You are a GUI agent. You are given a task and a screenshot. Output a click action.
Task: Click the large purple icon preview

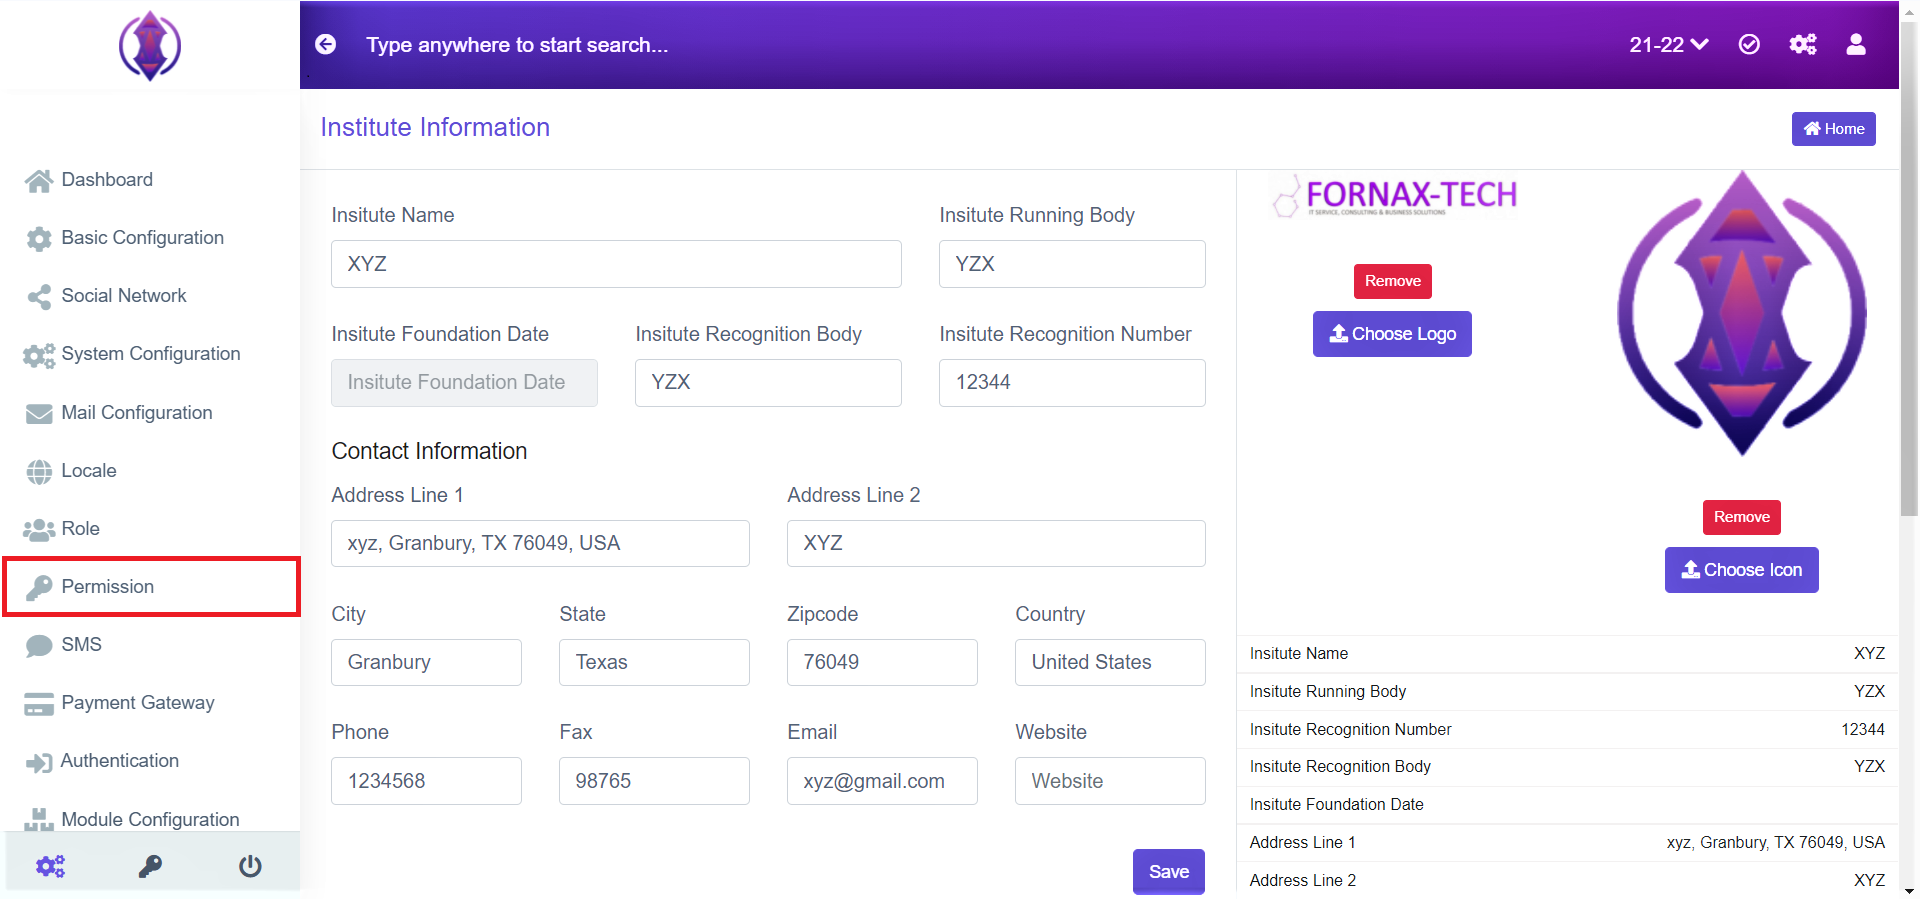point(1742,314)
